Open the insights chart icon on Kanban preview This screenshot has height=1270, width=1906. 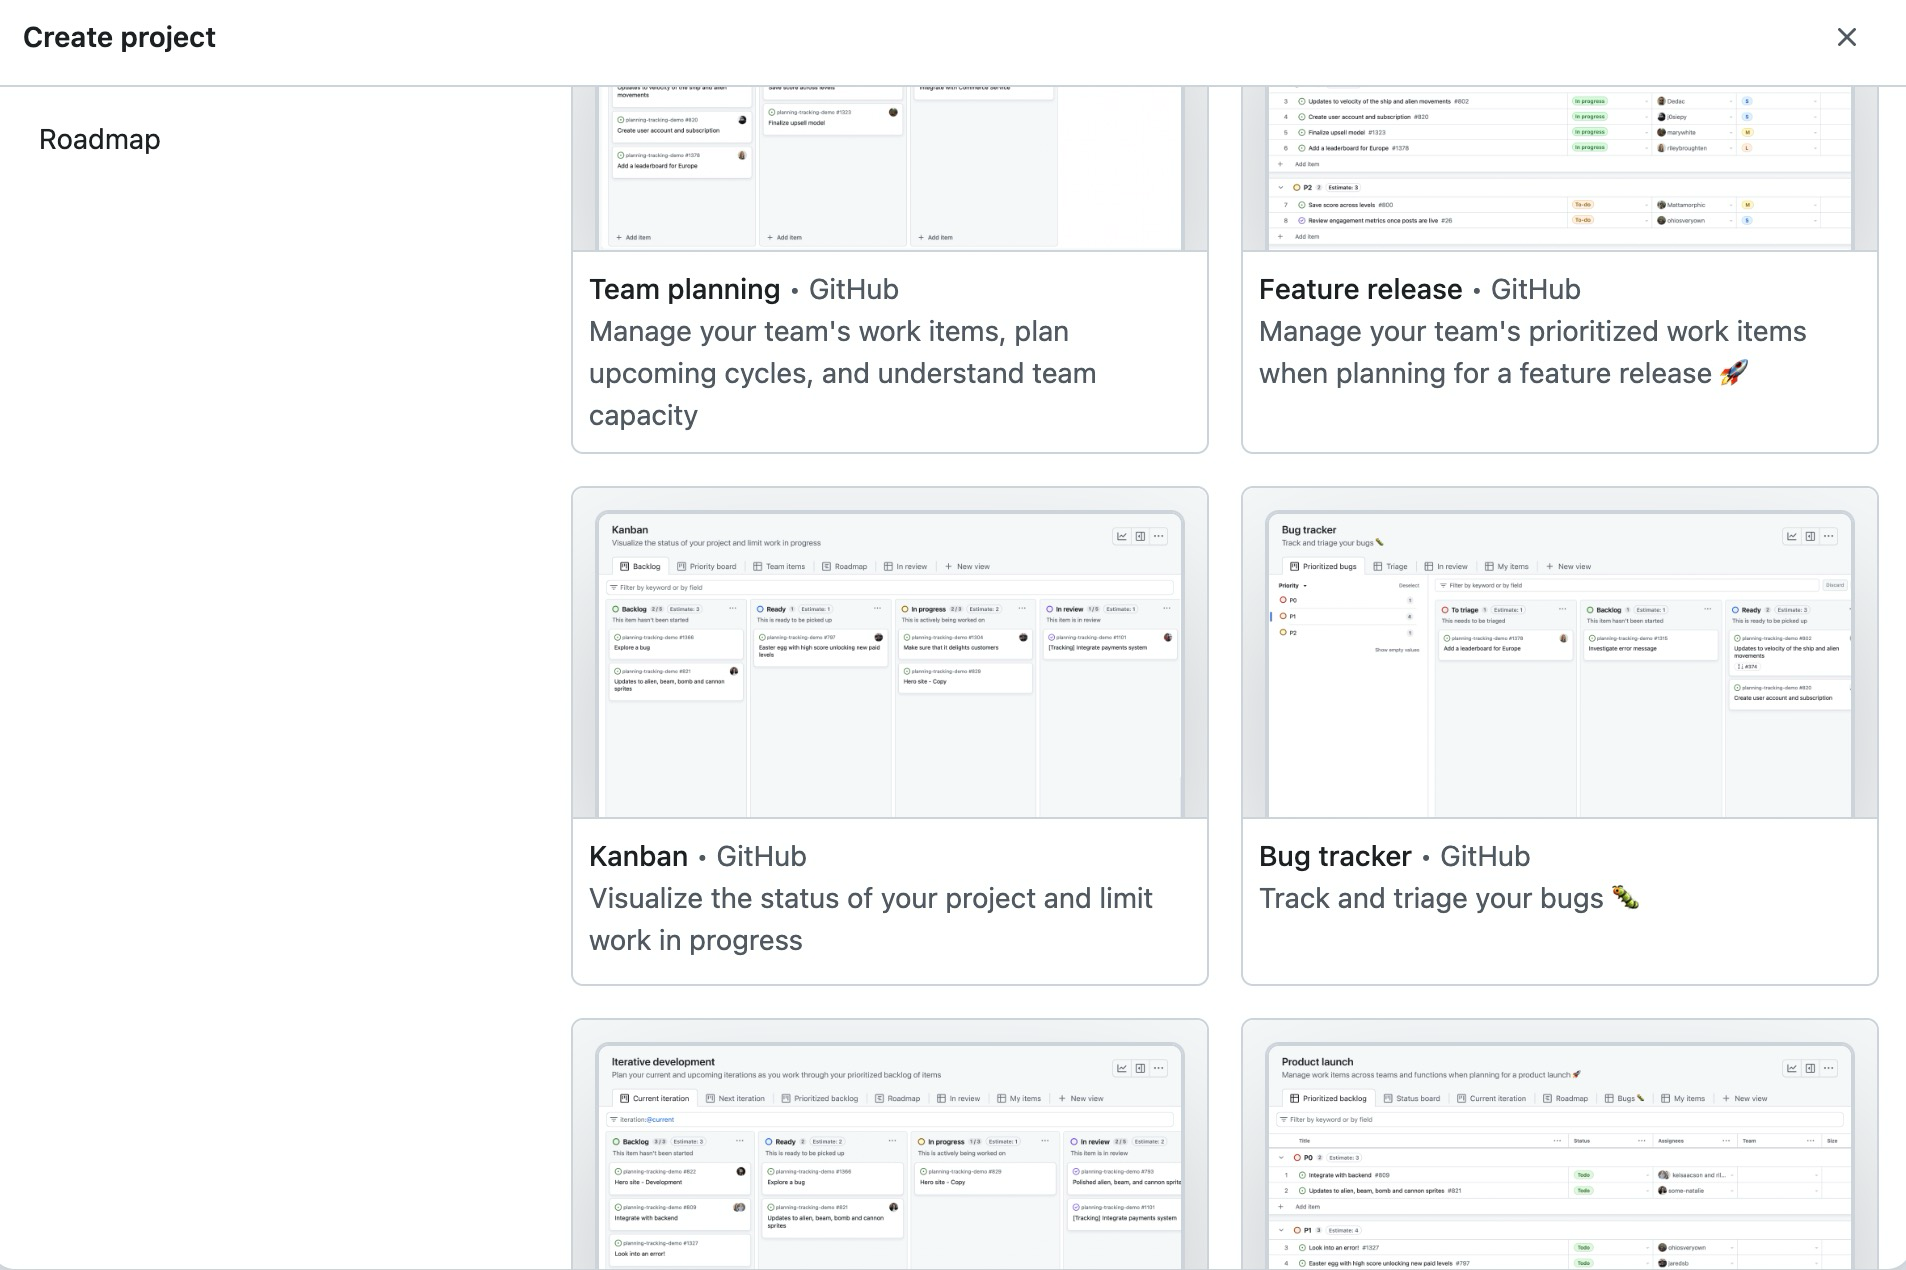pos(1123,535)
